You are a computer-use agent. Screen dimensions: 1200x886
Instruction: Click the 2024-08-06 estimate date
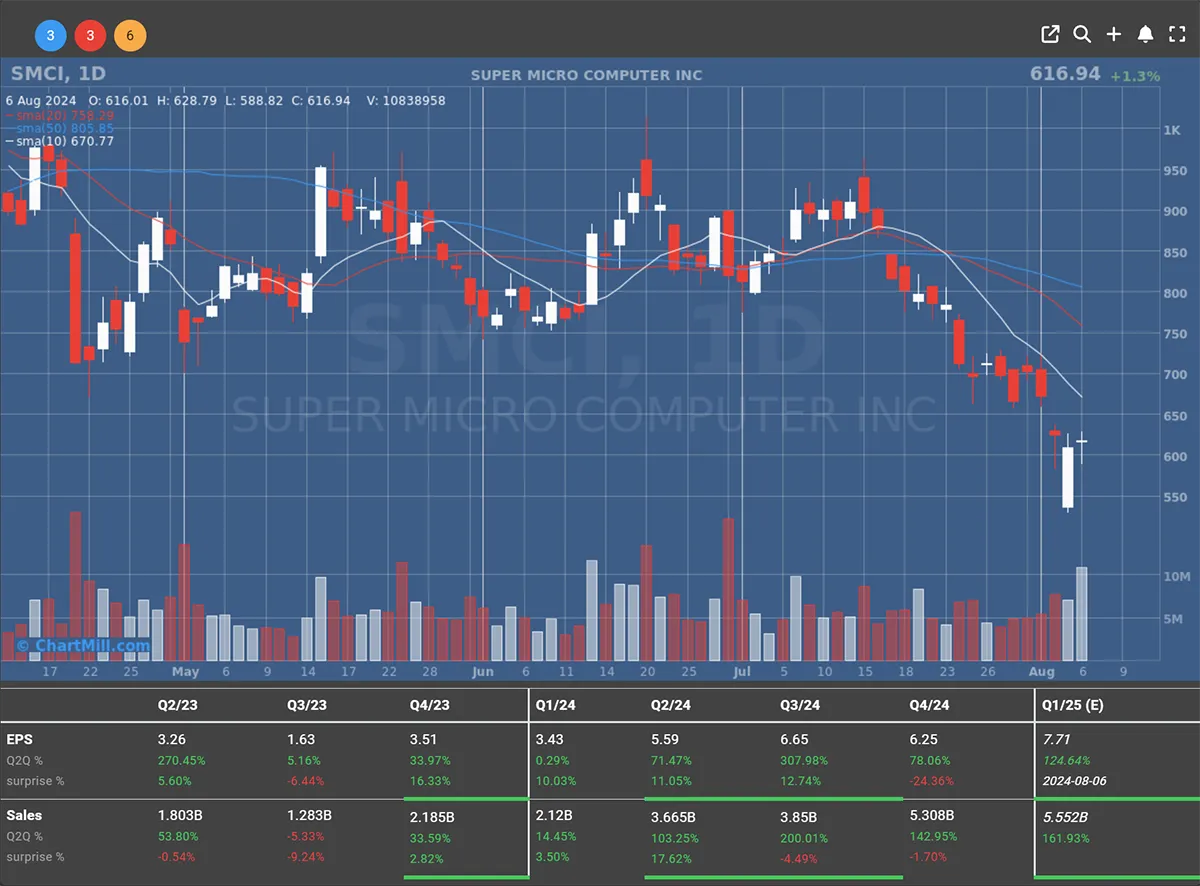click(1075, 781)
